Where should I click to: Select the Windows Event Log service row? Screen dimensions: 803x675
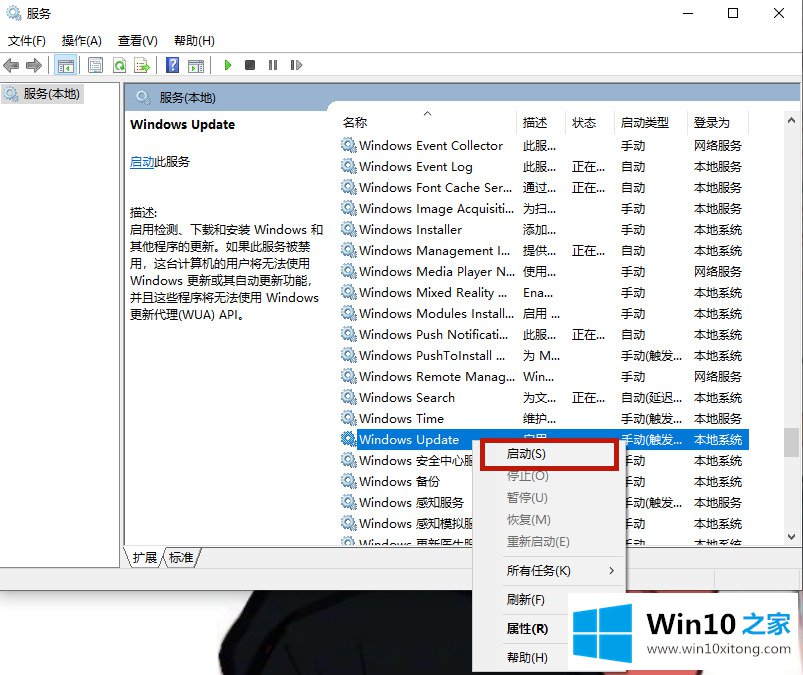coord(543,166)
